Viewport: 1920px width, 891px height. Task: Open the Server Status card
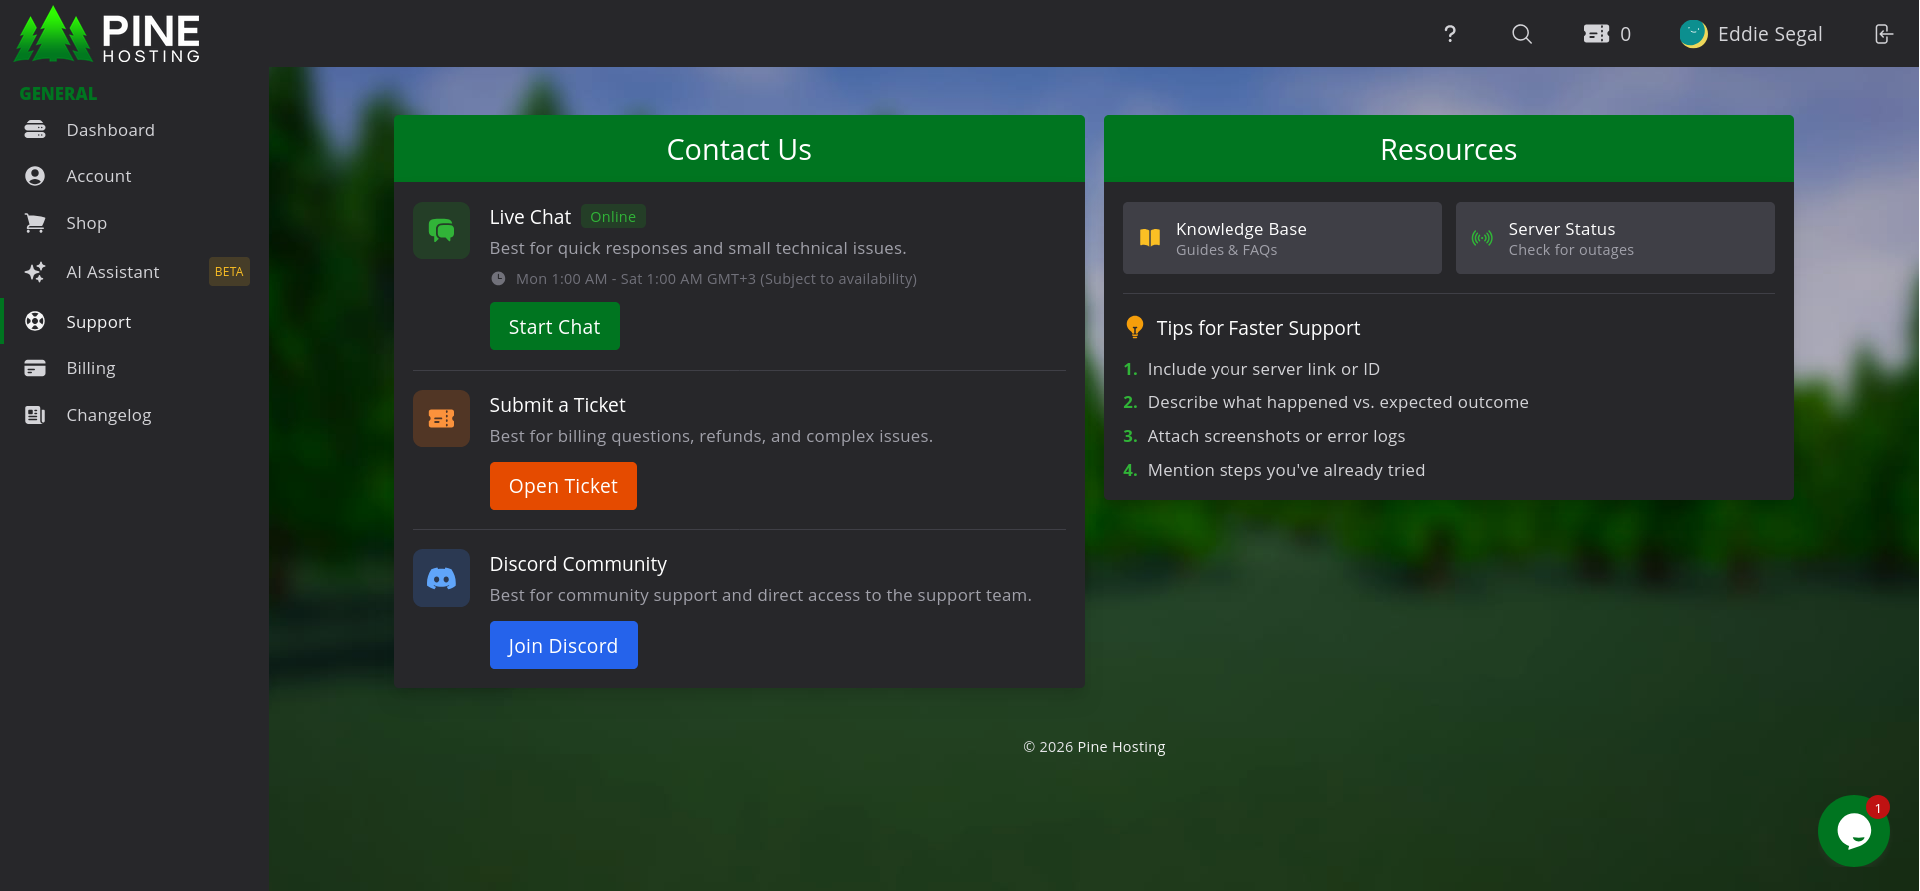point(1615,238)
